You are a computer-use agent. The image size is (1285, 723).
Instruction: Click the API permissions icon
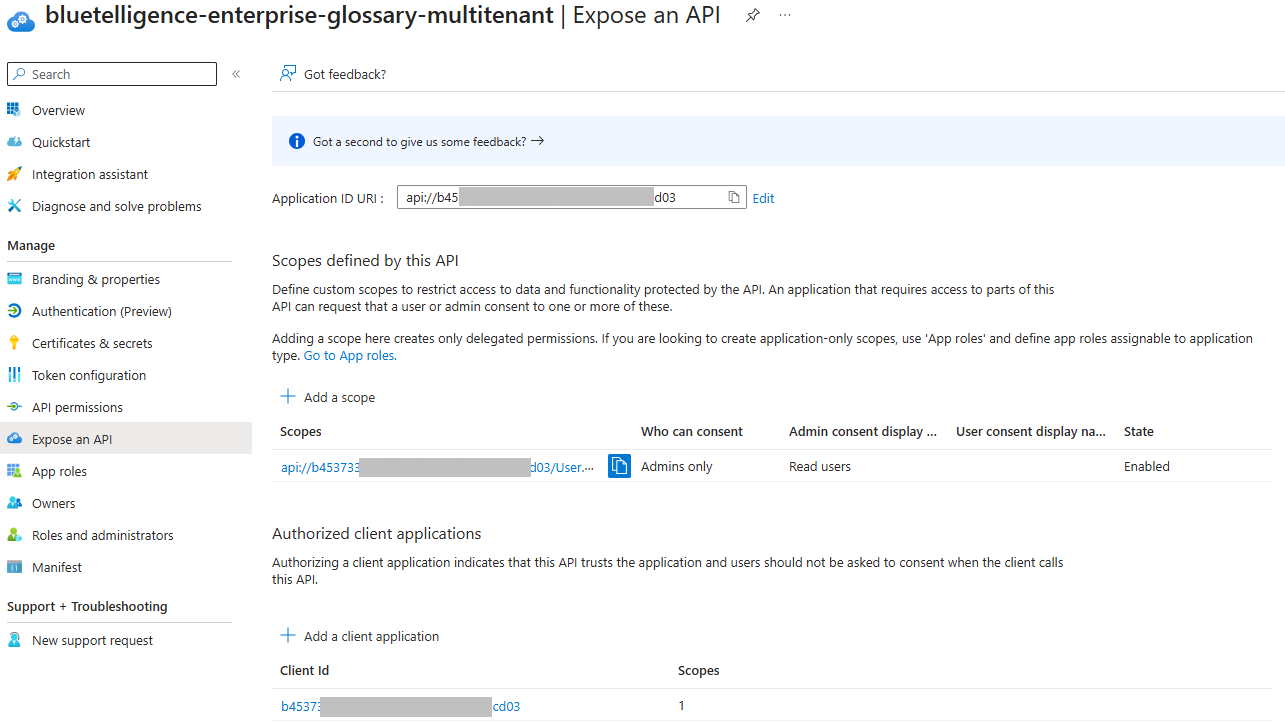tap(14, 407)
